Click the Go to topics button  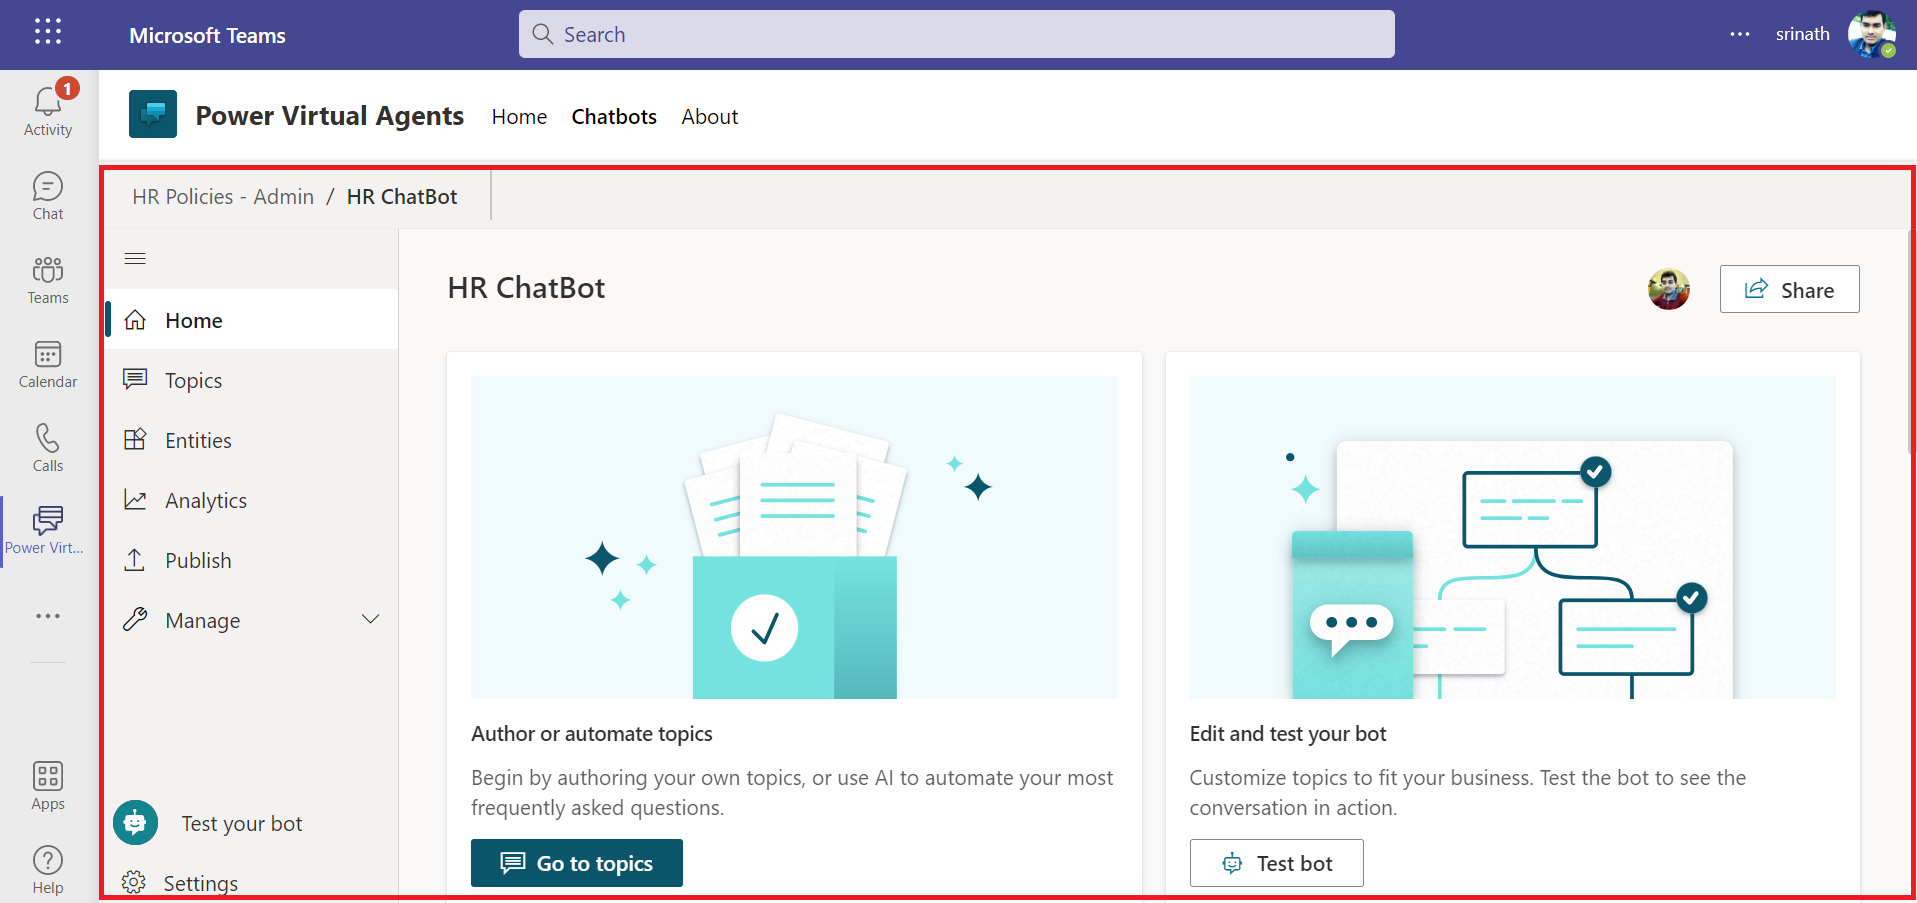point(577,863)
